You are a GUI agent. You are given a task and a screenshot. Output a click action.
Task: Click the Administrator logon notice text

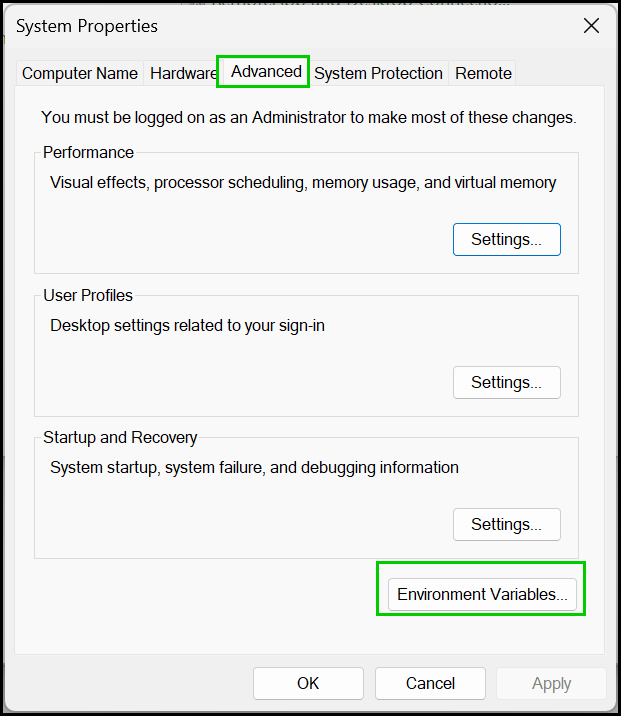point(308,117)
